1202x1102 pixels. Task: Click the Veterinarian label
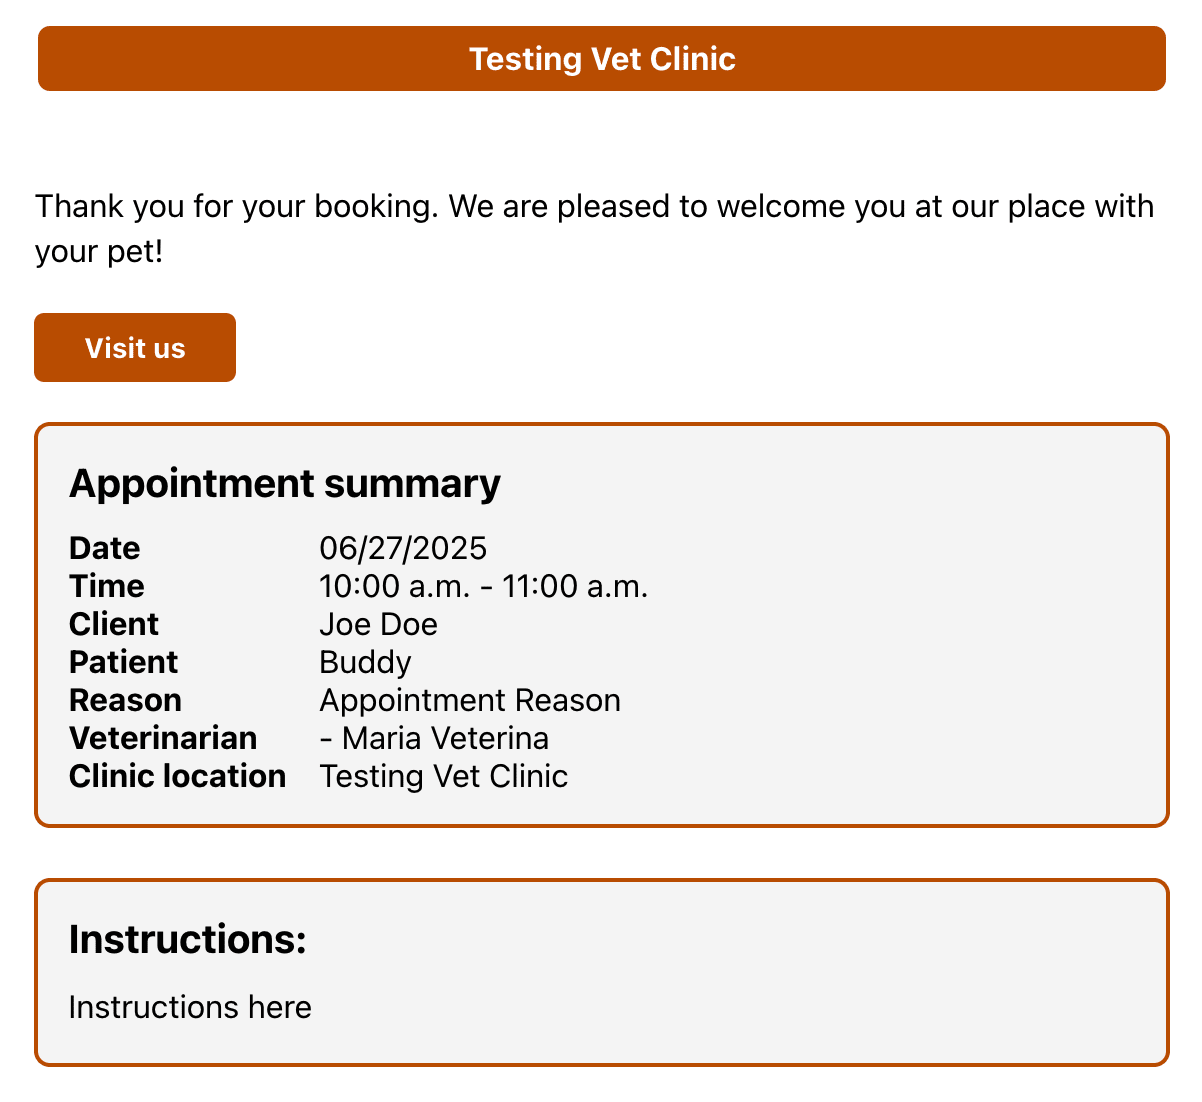[163, 738]
